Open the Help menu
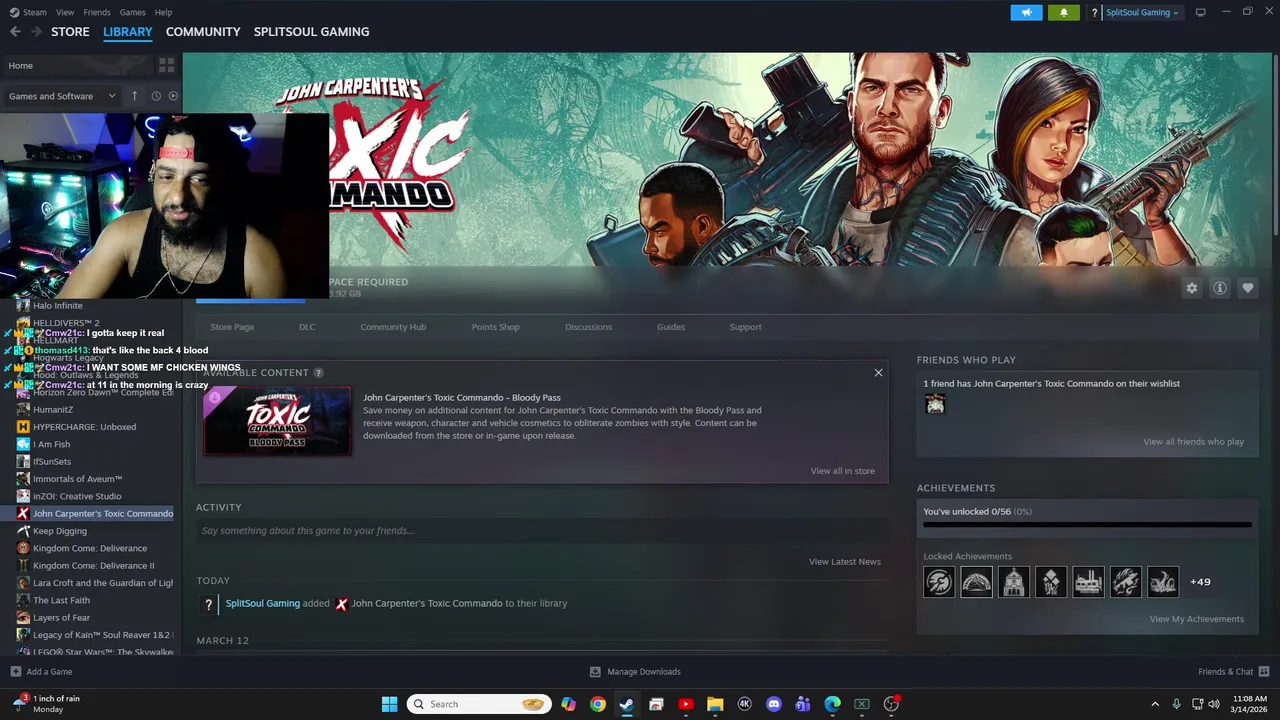1280x720 pixels. coord(163,12)
